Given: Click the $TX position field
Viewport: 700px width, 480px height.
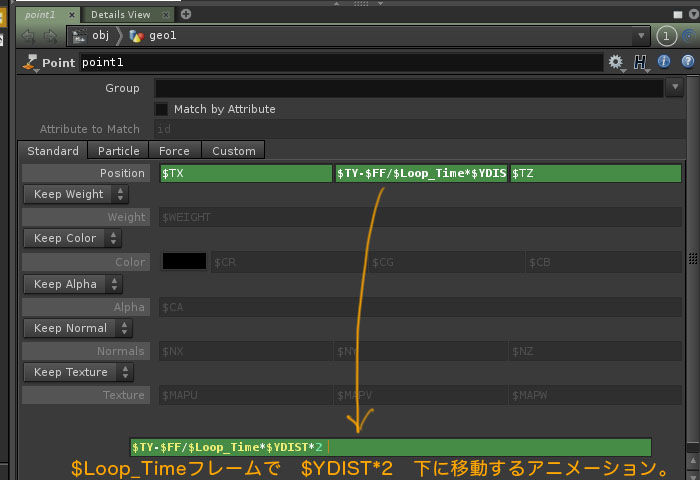Looking at the screenshot, I should [x=245, y=173].
